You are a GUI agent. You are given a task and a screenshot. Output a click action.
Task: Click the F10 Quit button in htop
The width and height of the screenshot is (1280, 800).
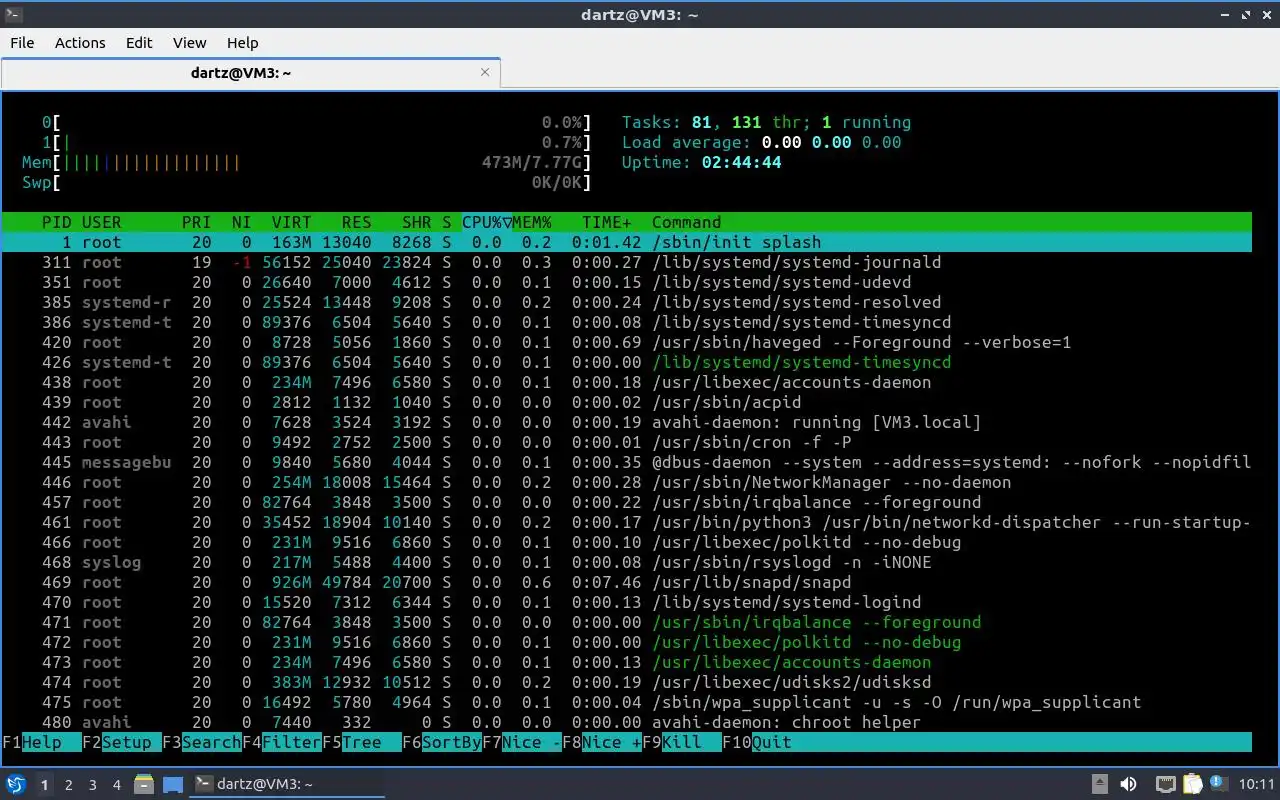coord(757,742)
